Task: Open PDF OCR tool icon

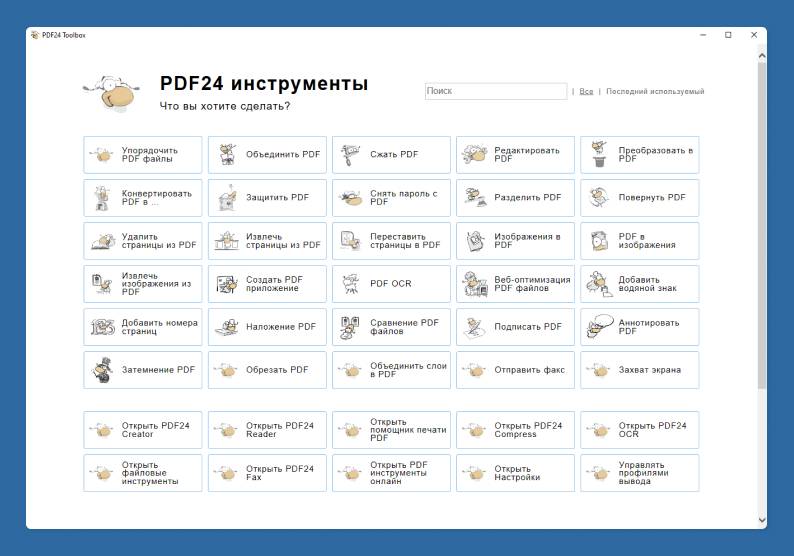Action: pyautogui.click(x=351, y=284)
